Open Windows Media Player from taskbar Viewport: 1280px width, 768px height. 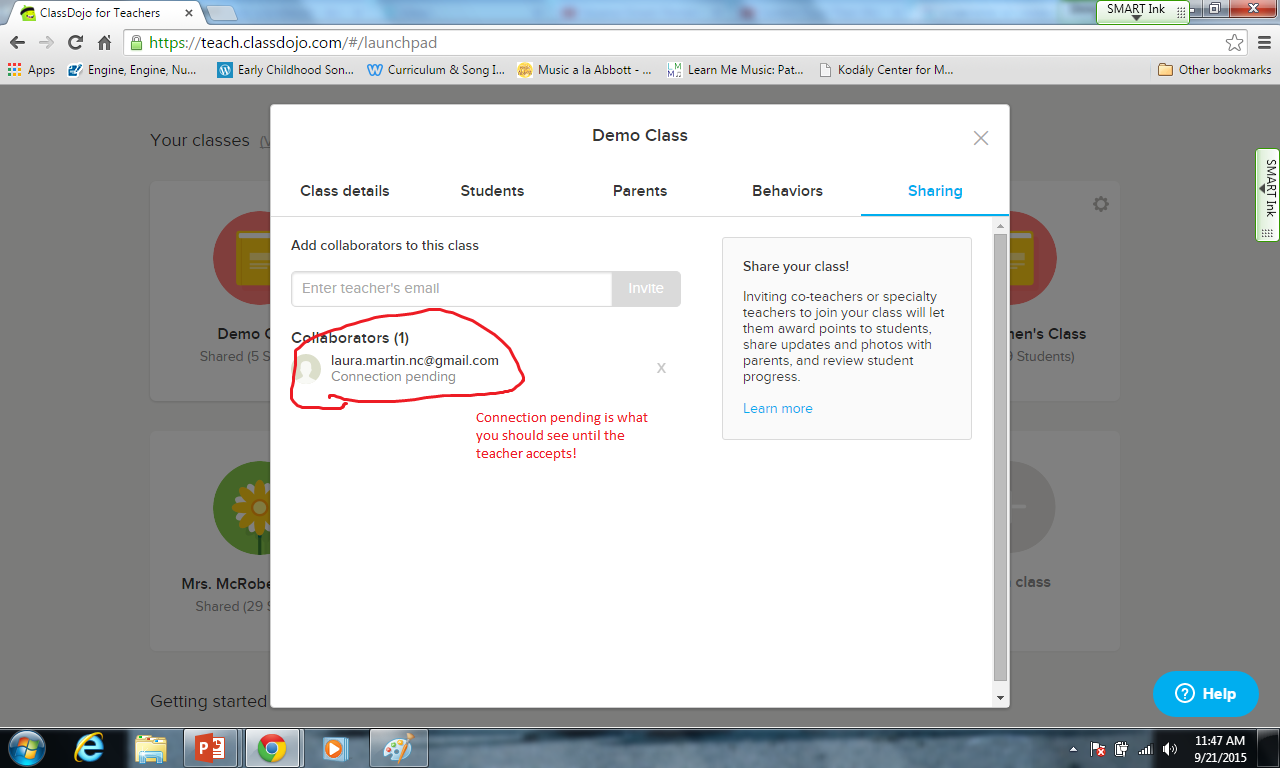pyautogui.click(x=337, y=748)
